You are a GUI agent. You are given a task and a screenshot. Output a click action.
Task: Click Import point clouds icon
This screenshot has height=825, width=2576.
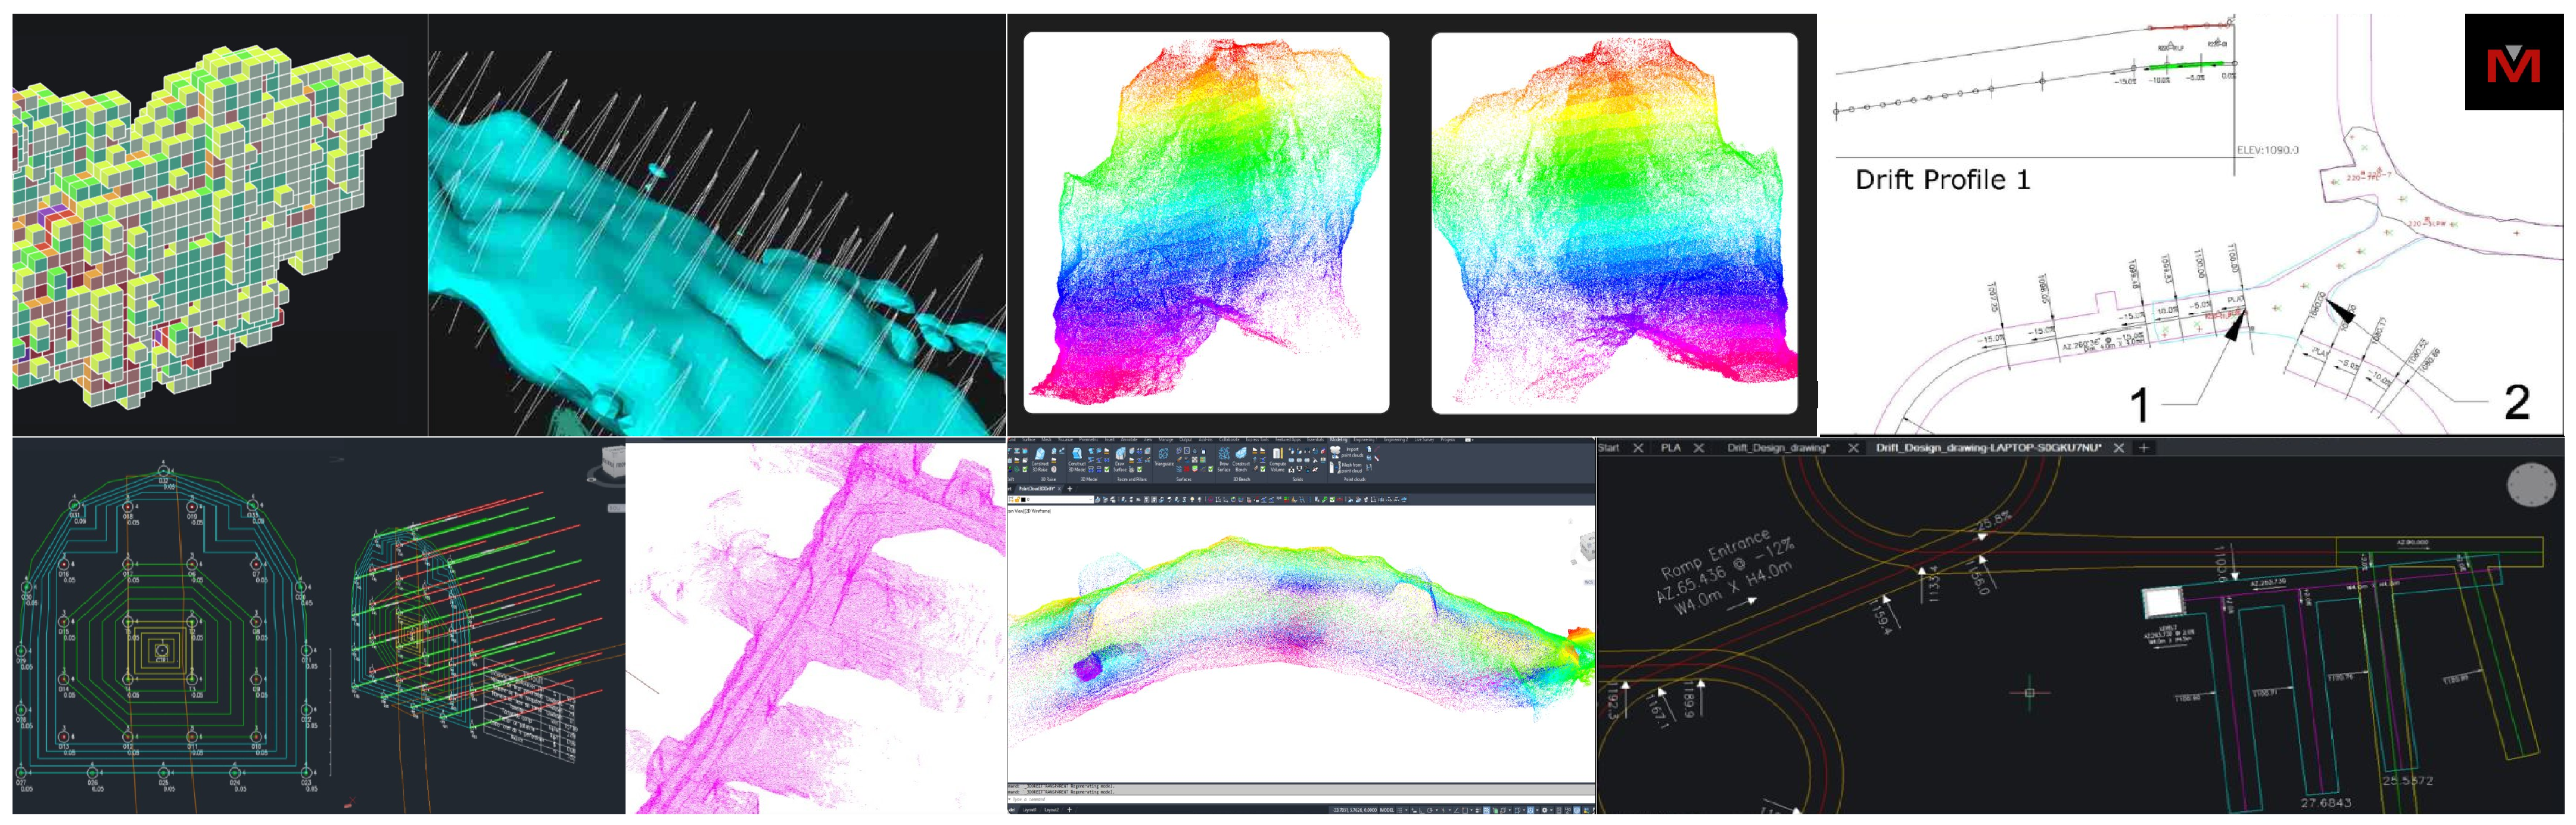pyautogui.click(x=1335, y=453)
